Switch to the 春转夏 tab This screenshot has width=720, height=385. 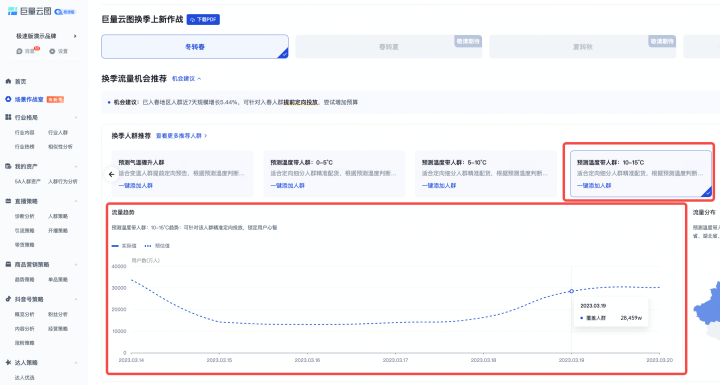coord(388,47)
